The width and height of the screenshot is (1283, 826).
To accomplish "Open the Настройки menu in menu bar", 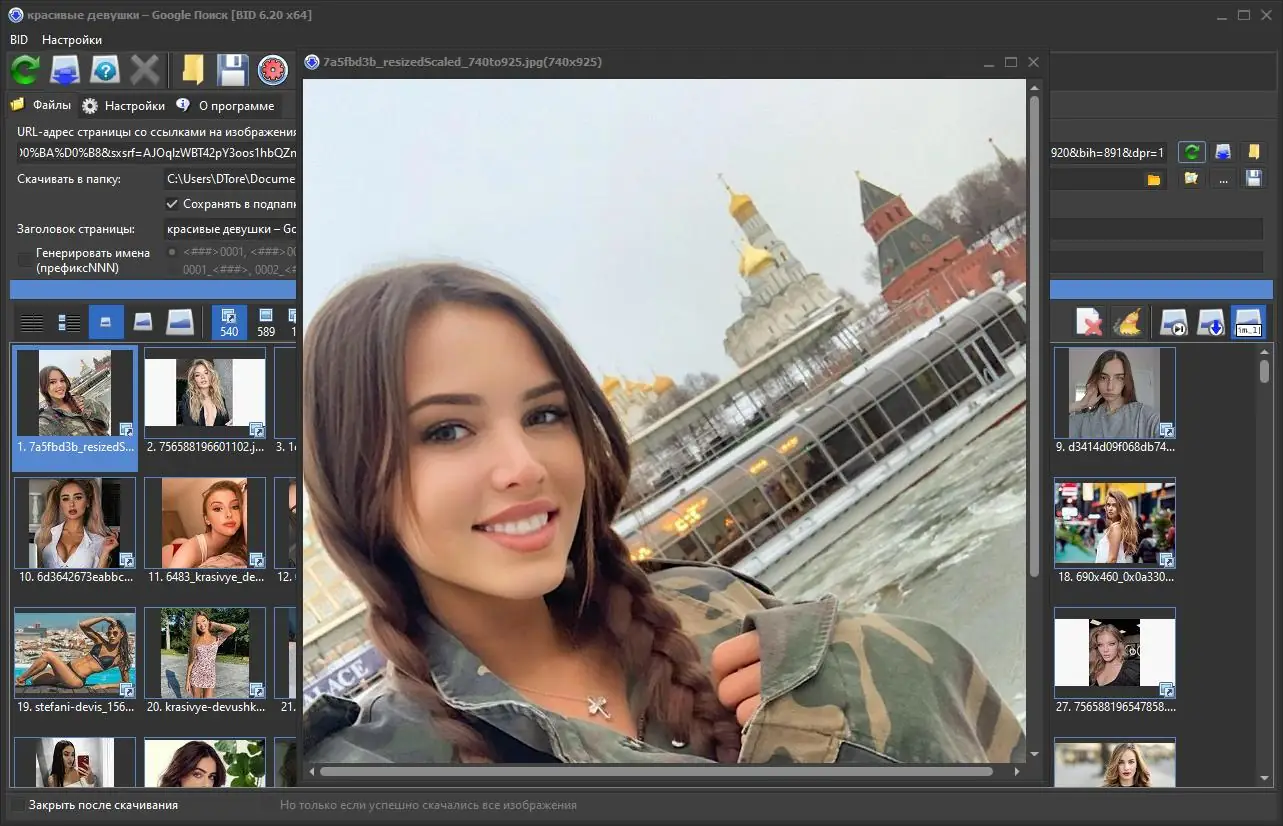I will coord(72,40).
